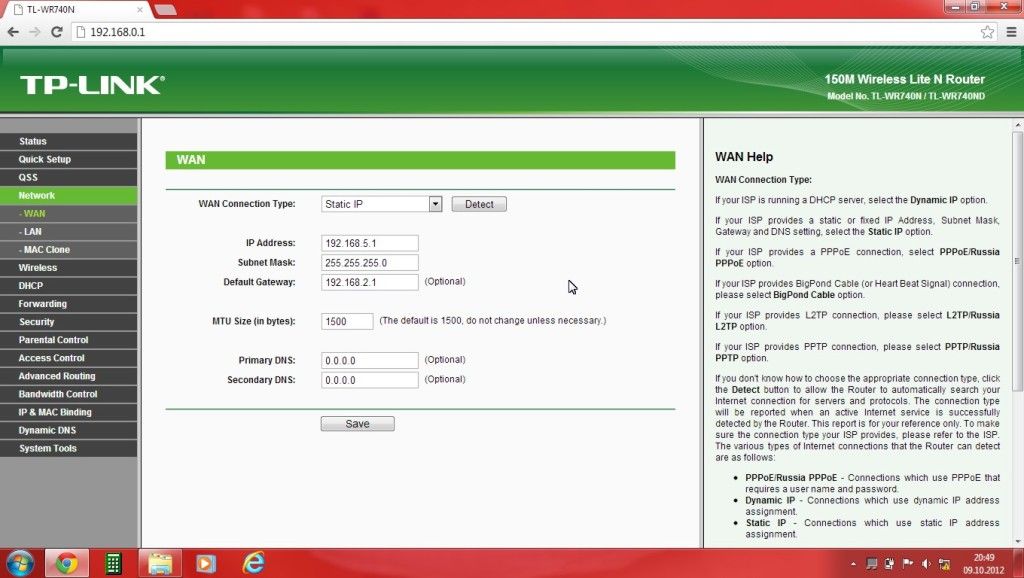Viewport: 1024px width, 578px height.
Task: Click the help panel scroll down arrow
Action: click(x=1017, y=541)
